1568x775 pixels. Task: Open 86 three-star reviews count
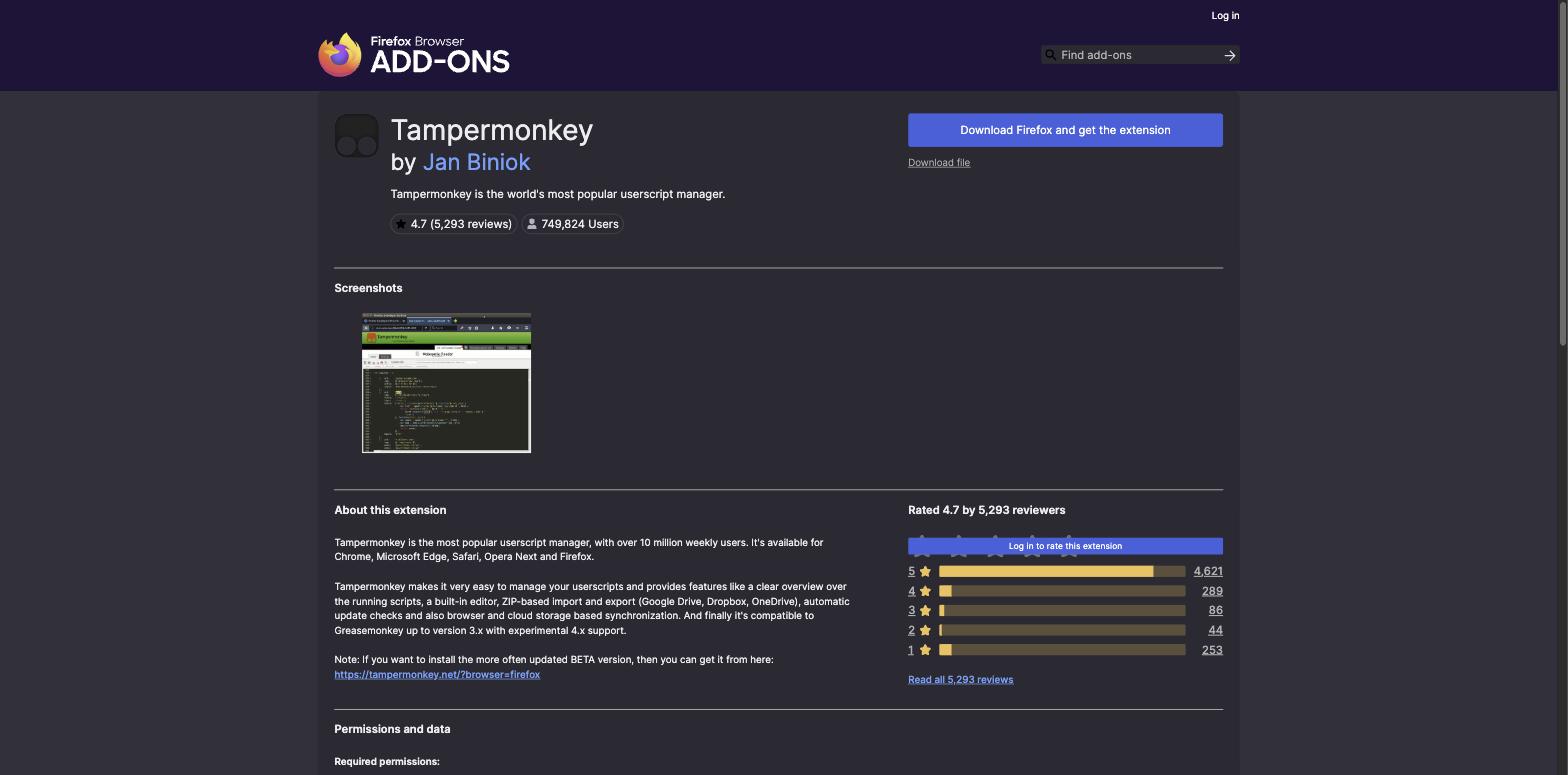(x=1215, y=611)
